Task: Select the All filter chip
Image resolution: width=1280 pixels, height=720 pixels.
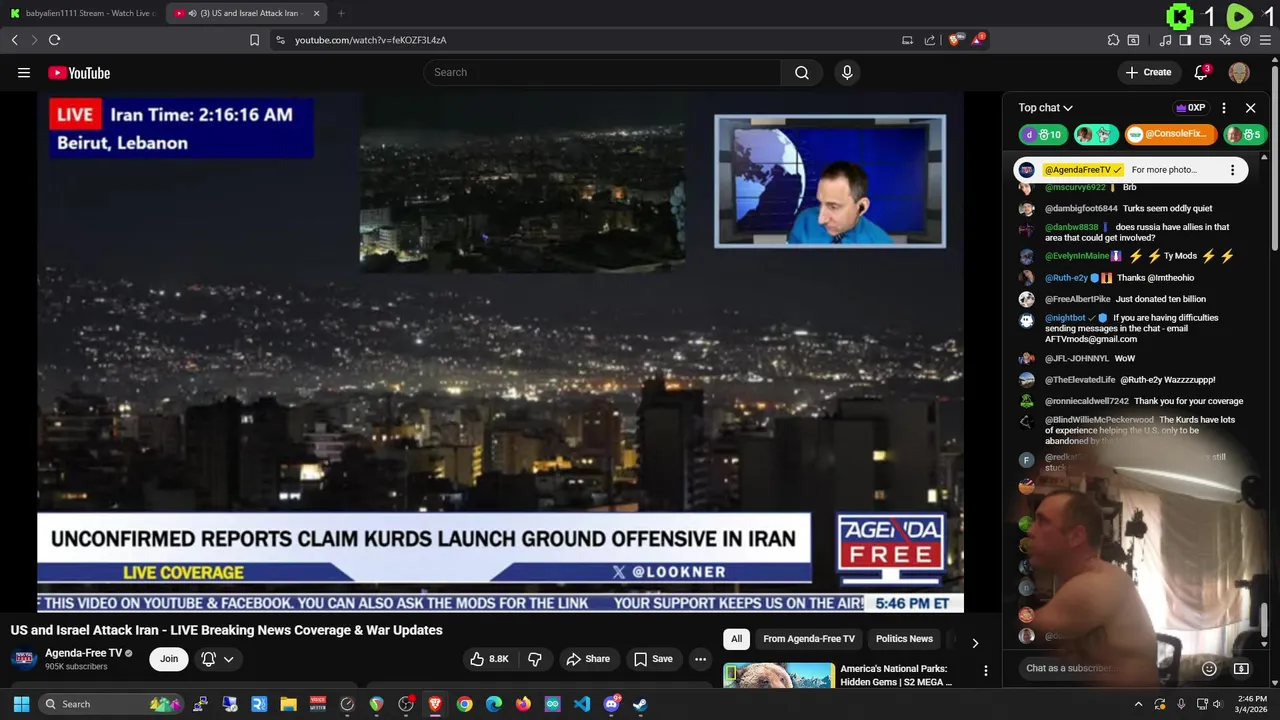Action: (x=736, y=639)
